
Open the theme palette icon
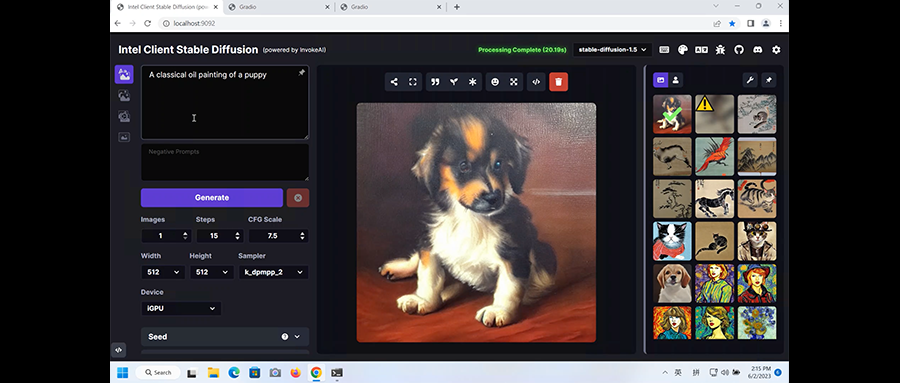coord(682,50)
